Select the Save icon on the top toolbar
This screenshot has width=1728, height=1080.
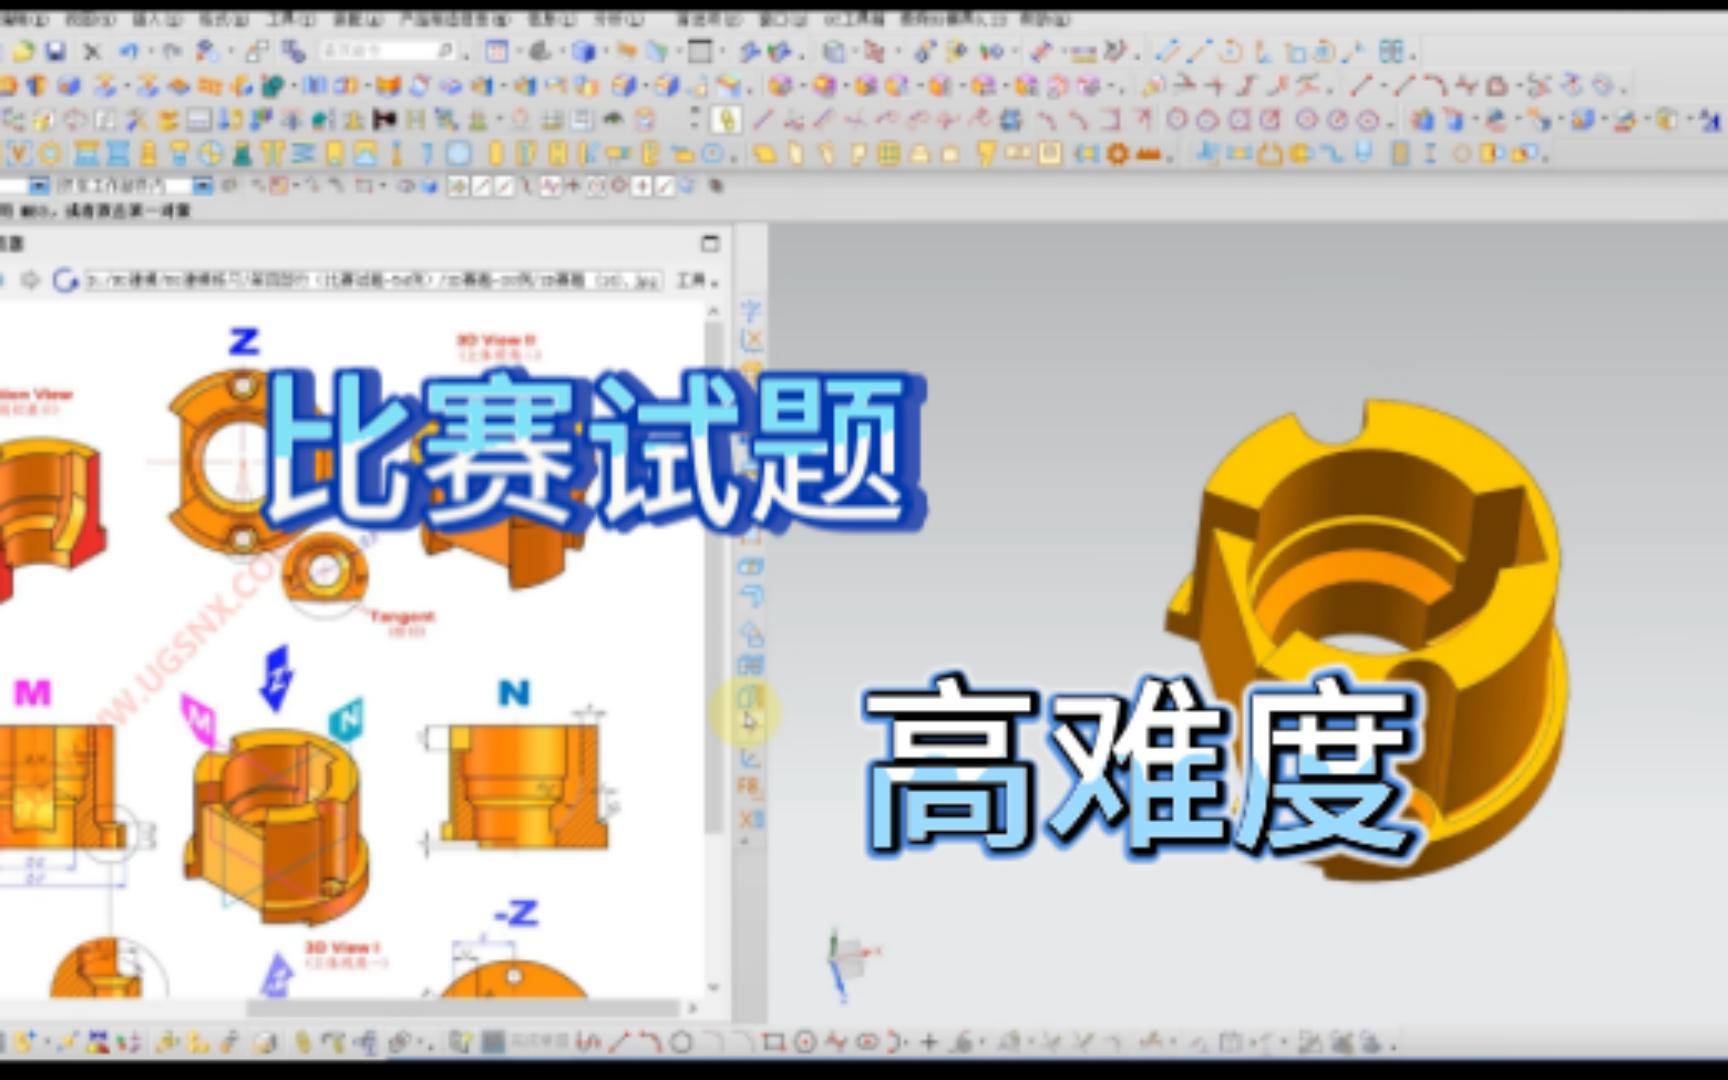[x=57, y=47]
